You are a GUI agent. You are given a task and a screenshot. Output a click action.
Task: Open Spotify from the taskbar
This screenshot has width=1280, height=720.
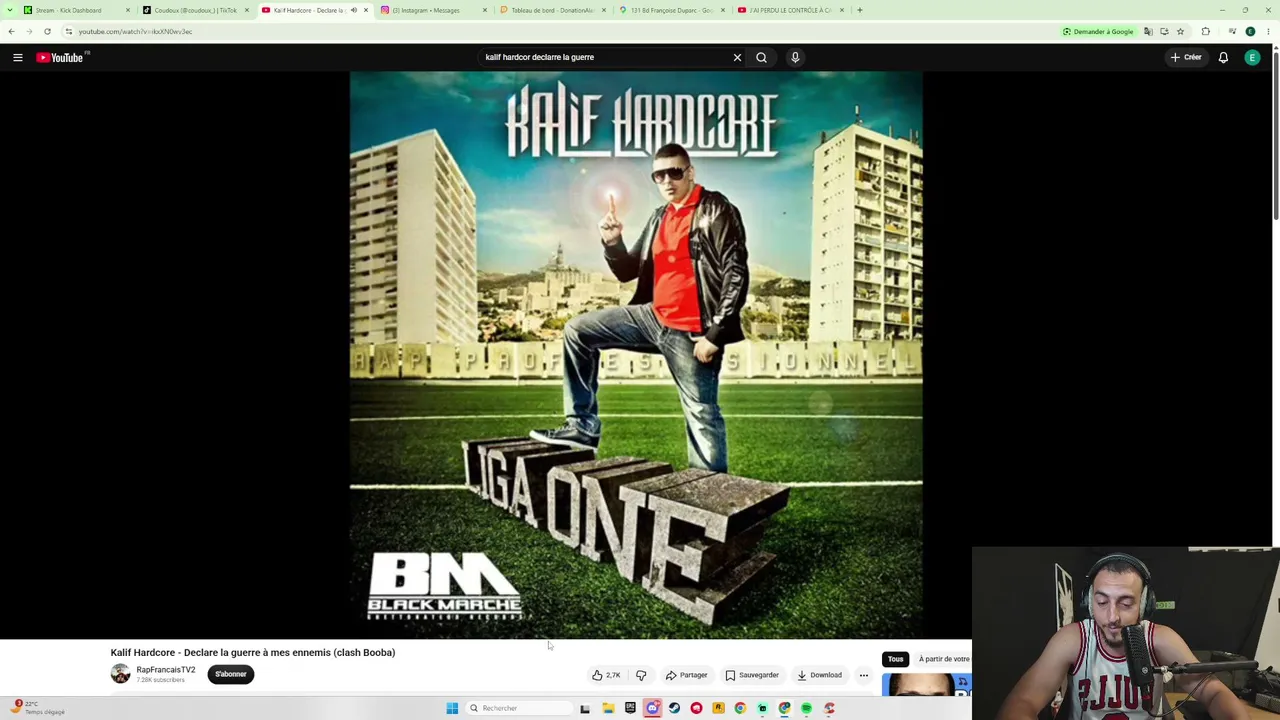tap(806, 708)
